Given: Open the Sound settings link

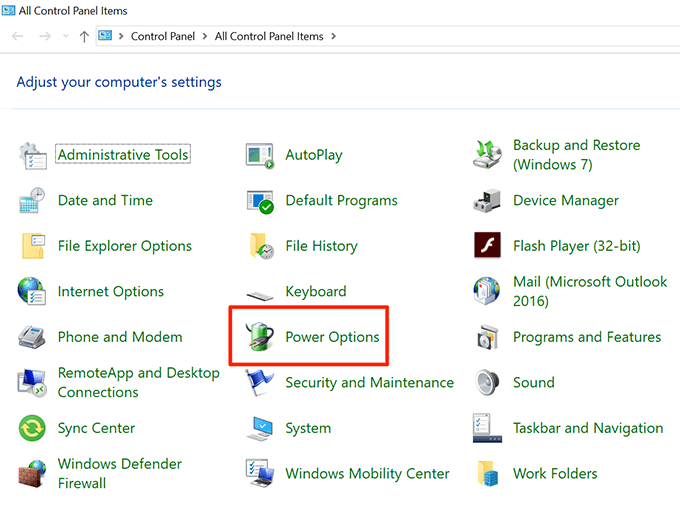Looking at the screenshot, I should [x=534, y=383].
